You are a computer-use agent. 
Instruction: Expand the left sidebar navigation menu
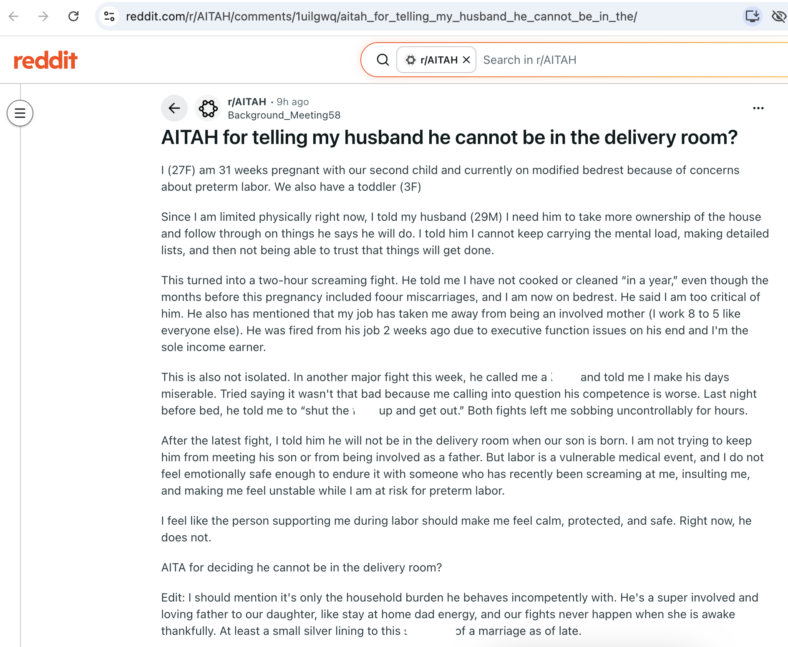point(20,113)
